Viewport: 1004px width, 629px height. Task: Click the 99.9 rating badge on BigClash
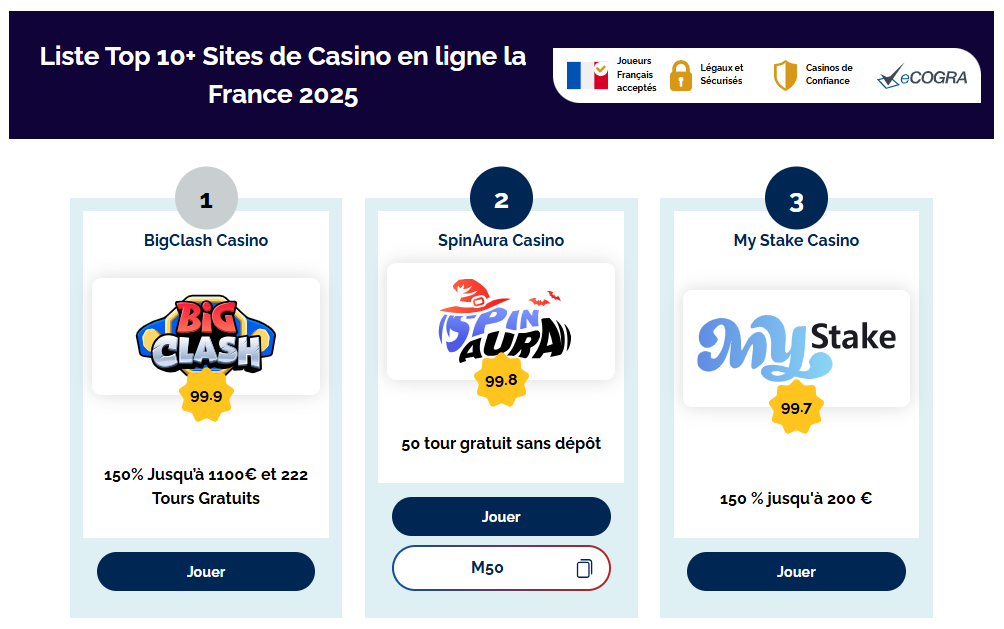click(205, 398)
